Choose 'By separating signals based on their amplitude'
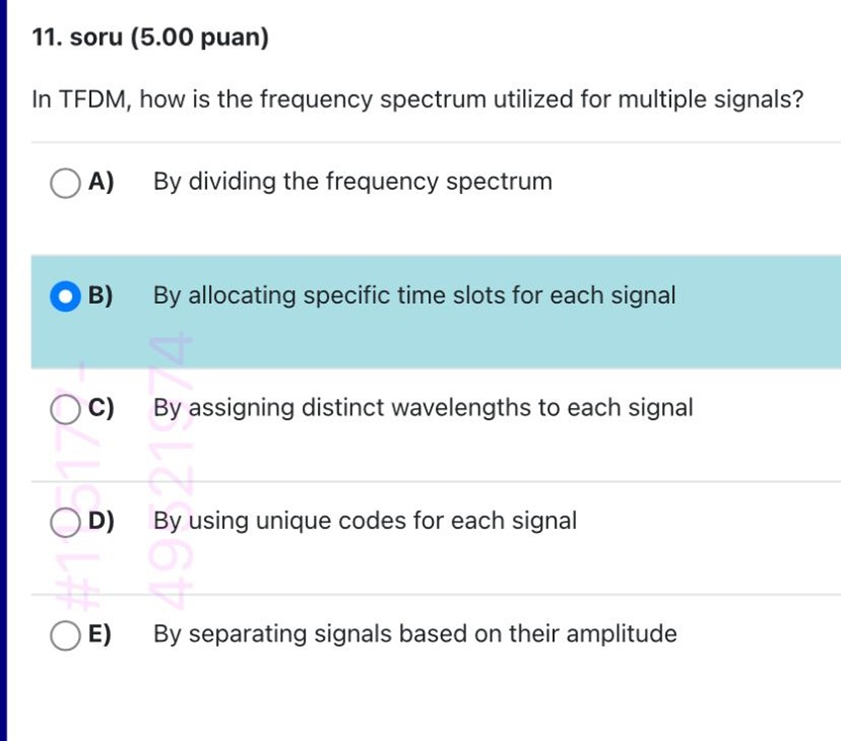Viewport: 841px width, 741px height. point(415,633)
